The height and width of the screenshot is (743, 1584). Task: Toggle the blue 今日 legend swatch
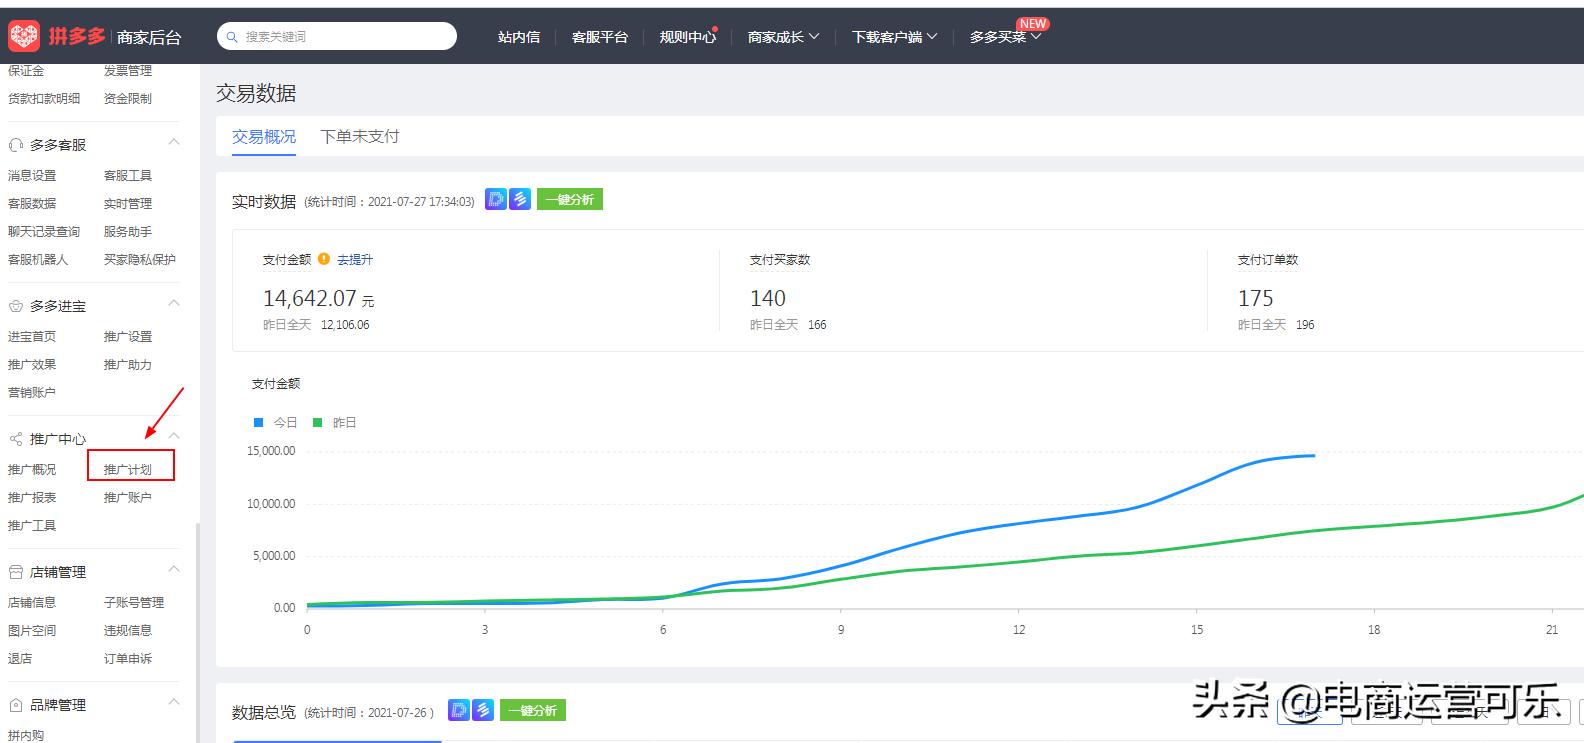(259, 423)
